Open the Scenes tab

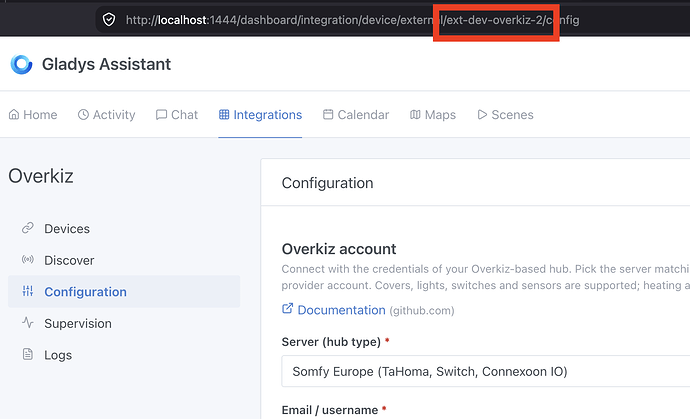506,115
